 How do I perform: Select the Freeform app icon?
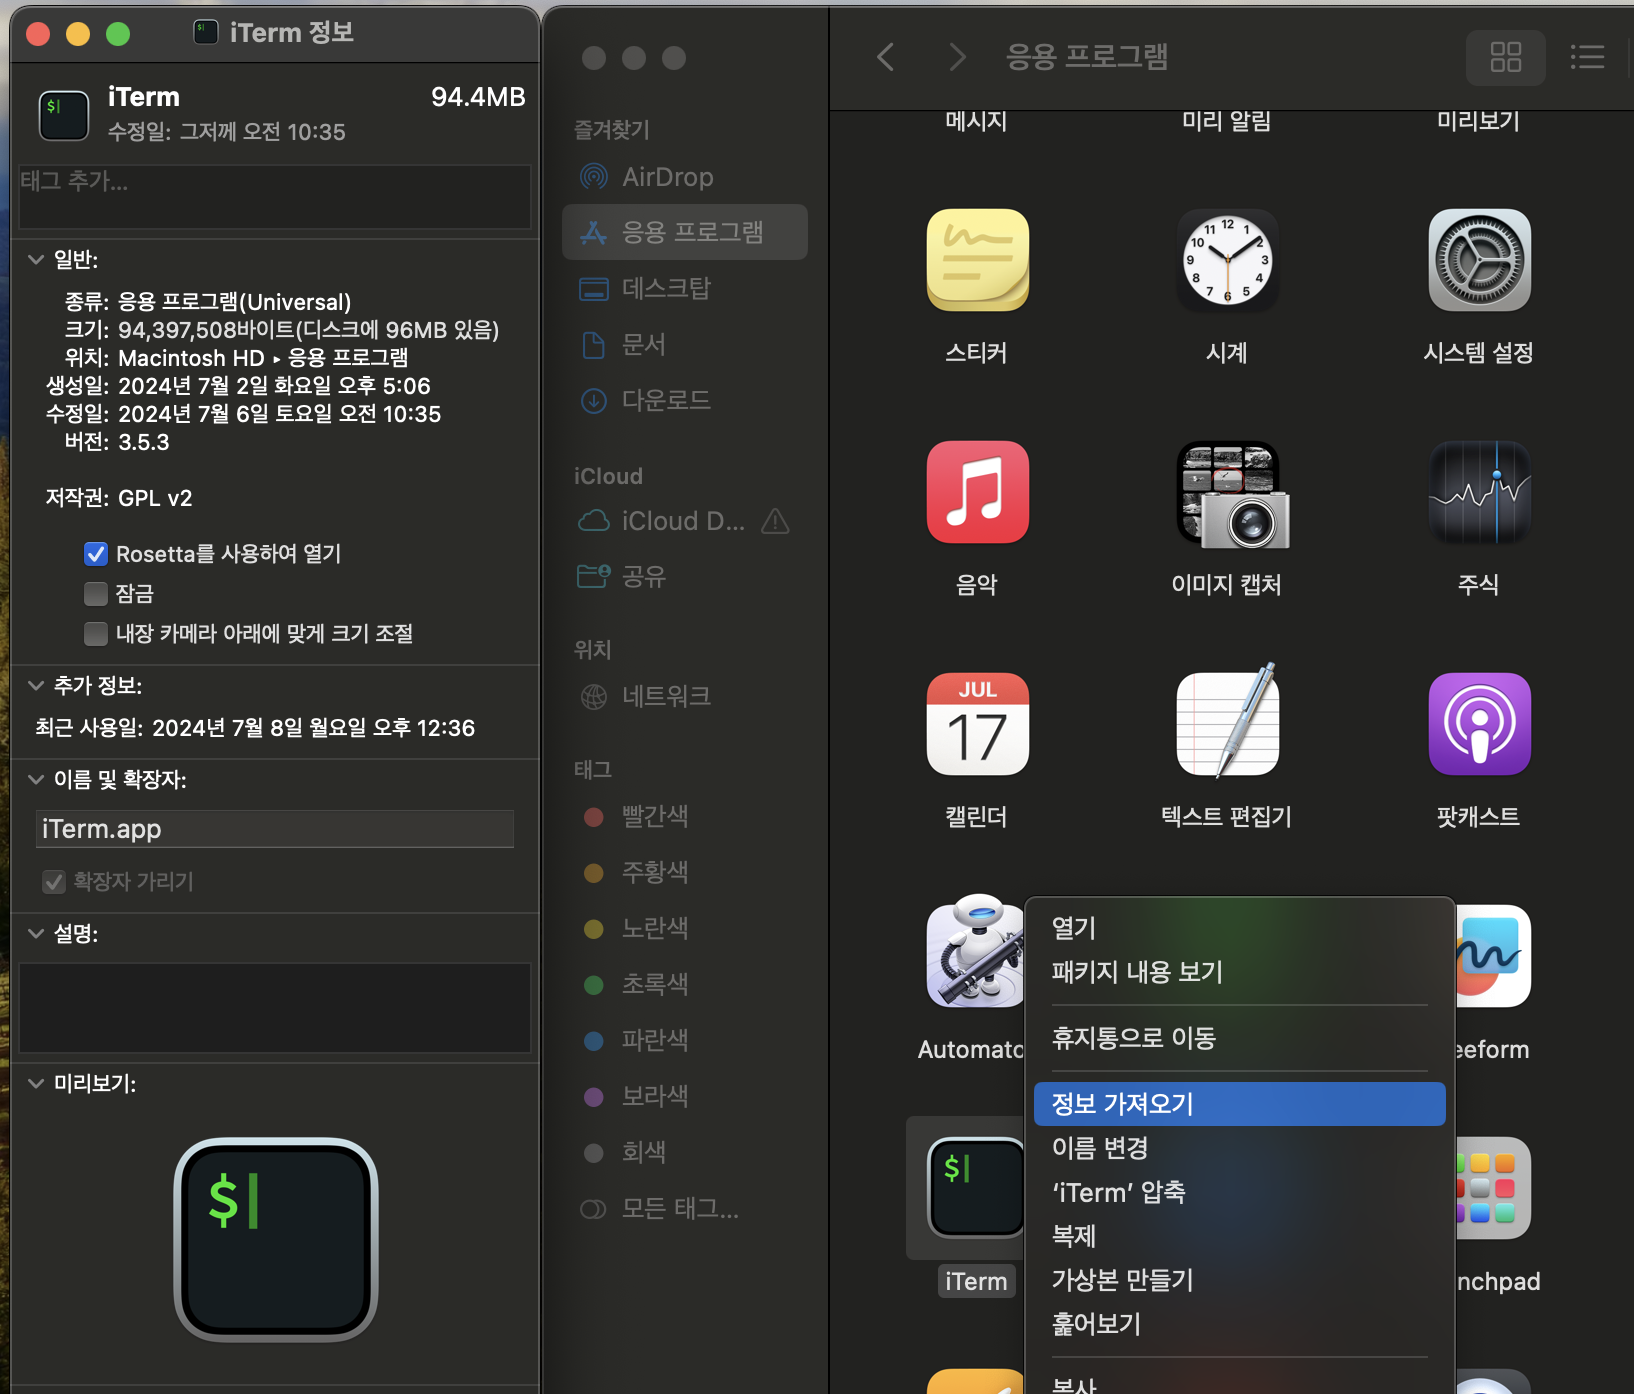[1493, 956]
